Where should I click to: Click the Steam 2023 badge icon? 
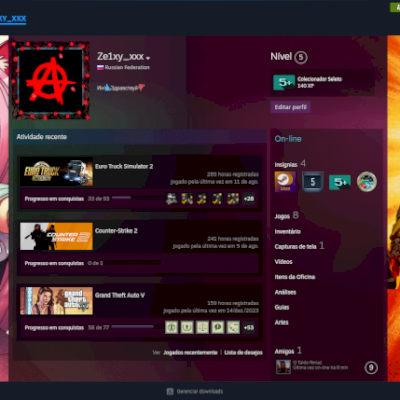click(285, 182)
